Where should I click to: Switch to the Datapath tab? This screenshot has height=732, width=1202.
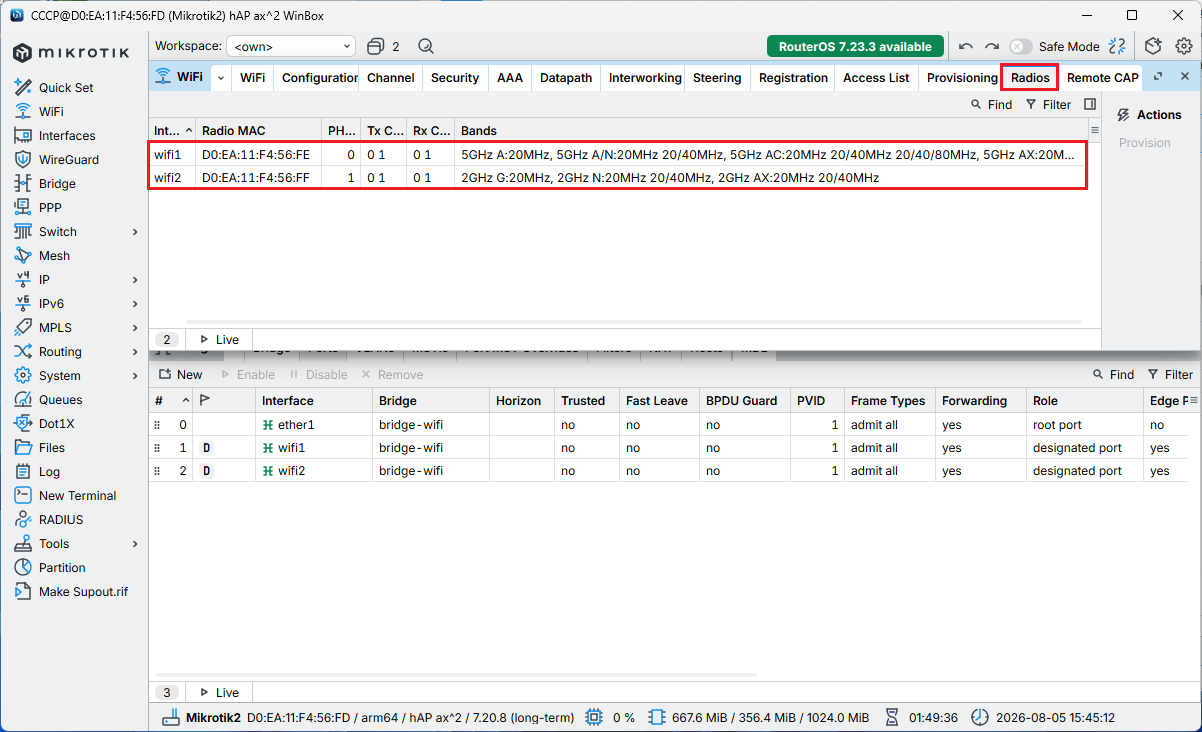(566, 77)
